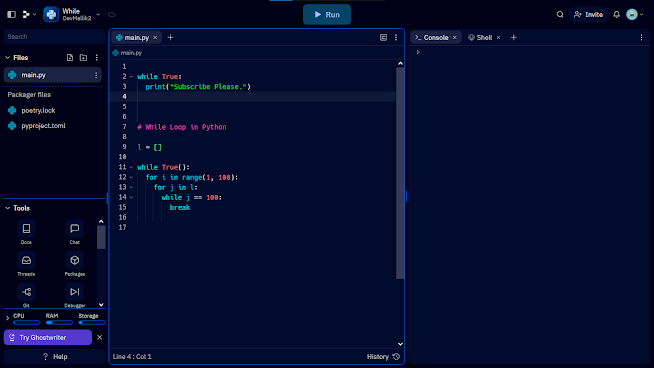Create a new folder icon
The image size is (654, 368).
pos(83,58)
